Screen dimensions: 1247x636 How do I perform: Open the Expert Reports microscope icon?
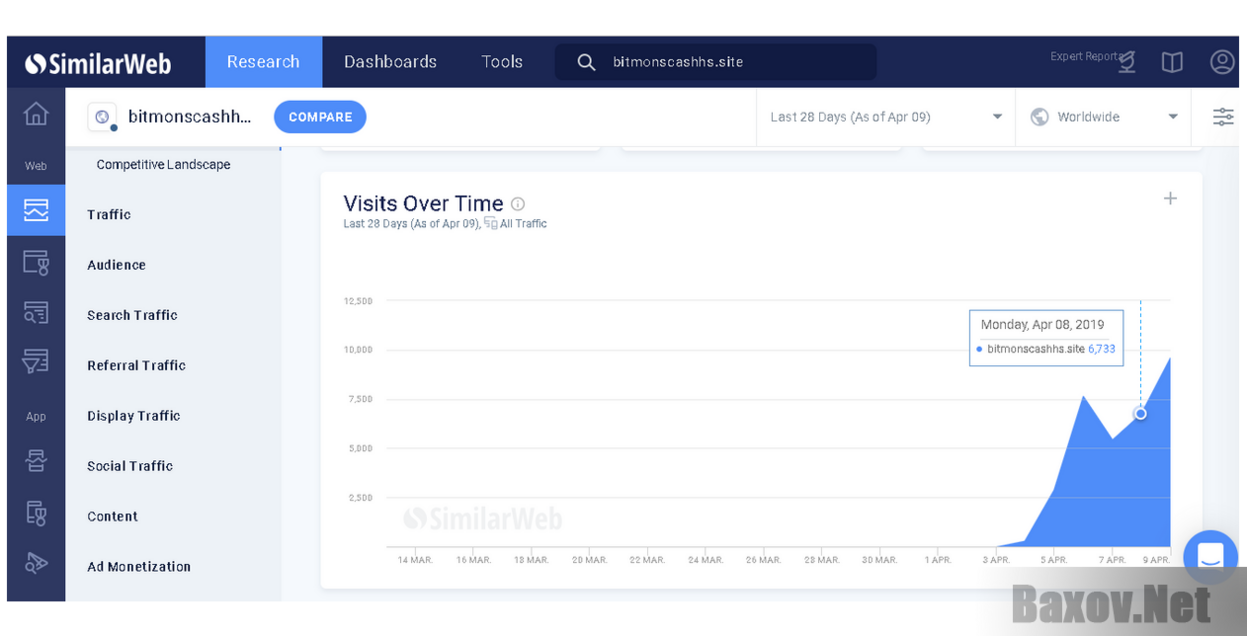1127,62
